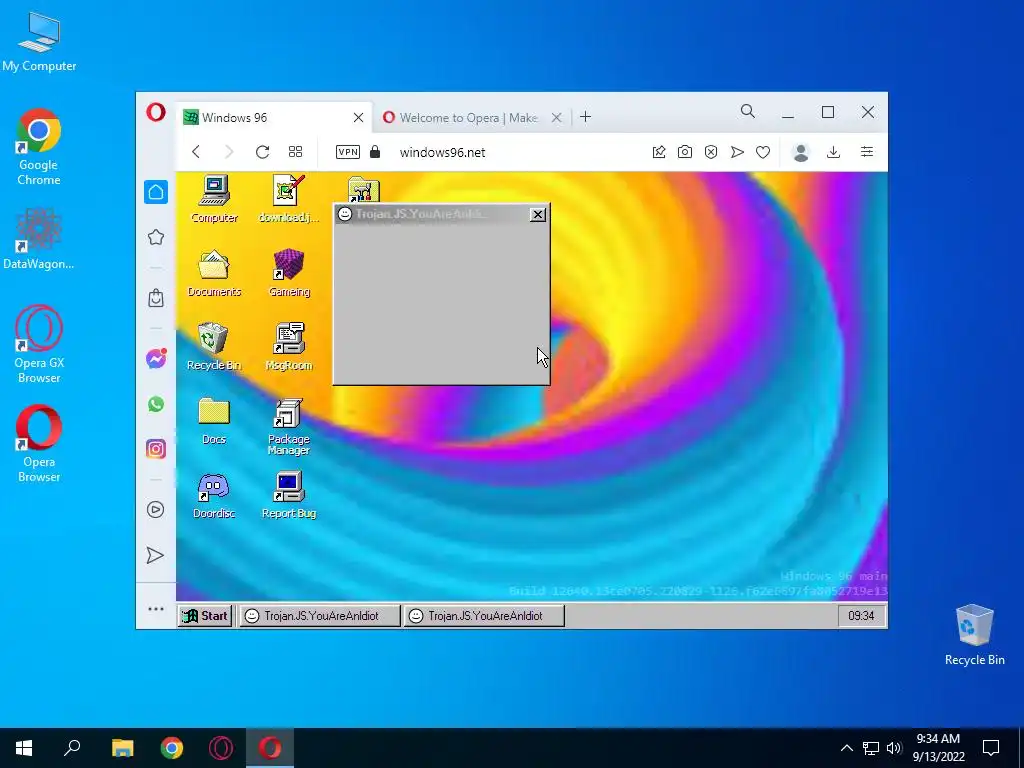Open My Computer on the desktop
This screenshot has height=768, width=1024.
point(39,42)
